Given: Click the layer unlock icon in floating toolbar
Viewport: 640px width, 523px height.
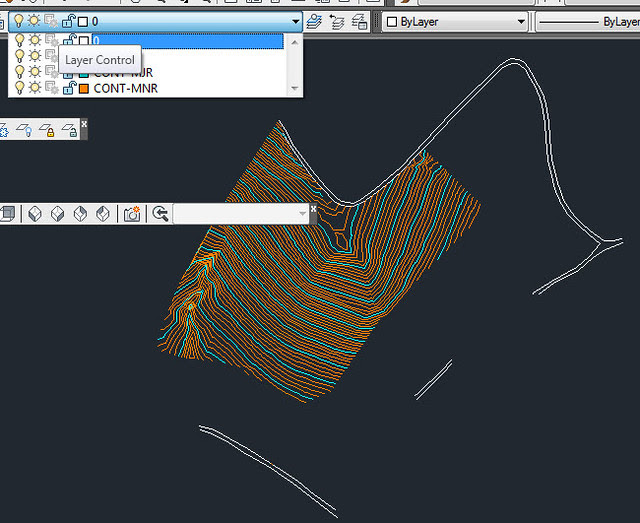Looking at the screenshot, I should 68,130.
